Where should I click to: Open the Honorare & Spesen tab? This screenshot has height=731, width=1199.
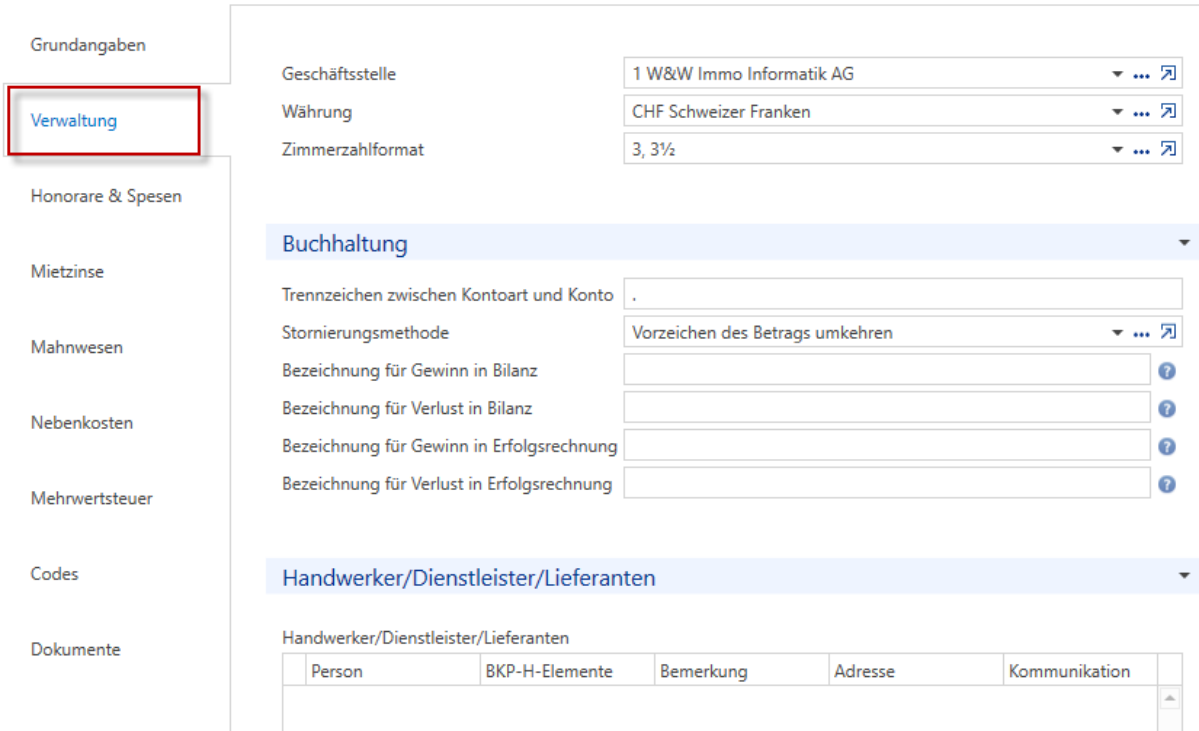coord(106,197)
